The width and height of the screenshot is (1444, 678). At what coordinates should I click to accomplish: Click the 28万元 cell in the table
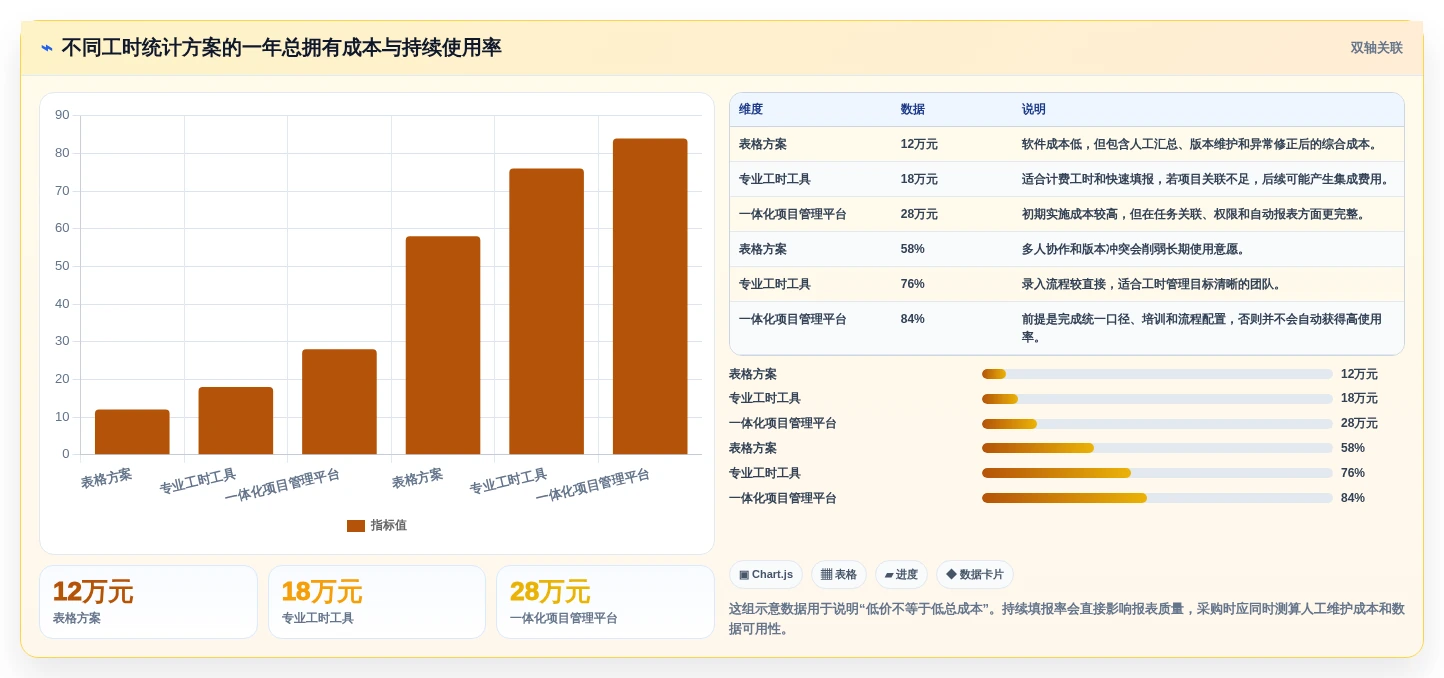pyautogui.click(x=919, y=215)
